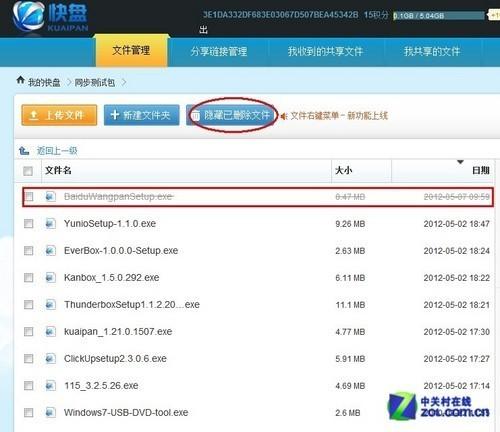Switch to the 分享链接管理 tab
The width and height of the screenshot is (500, 432).
click(219, 51)
